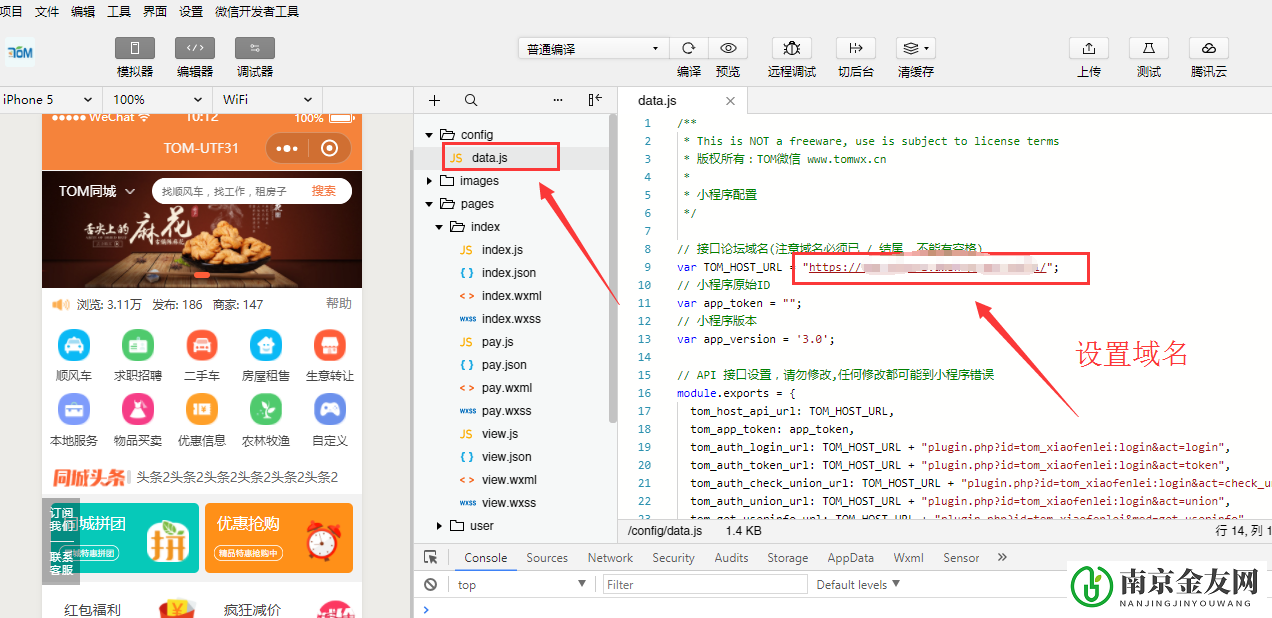Click the console Filter input field
The image size is (1272, 618).
(x=703, y=585)
